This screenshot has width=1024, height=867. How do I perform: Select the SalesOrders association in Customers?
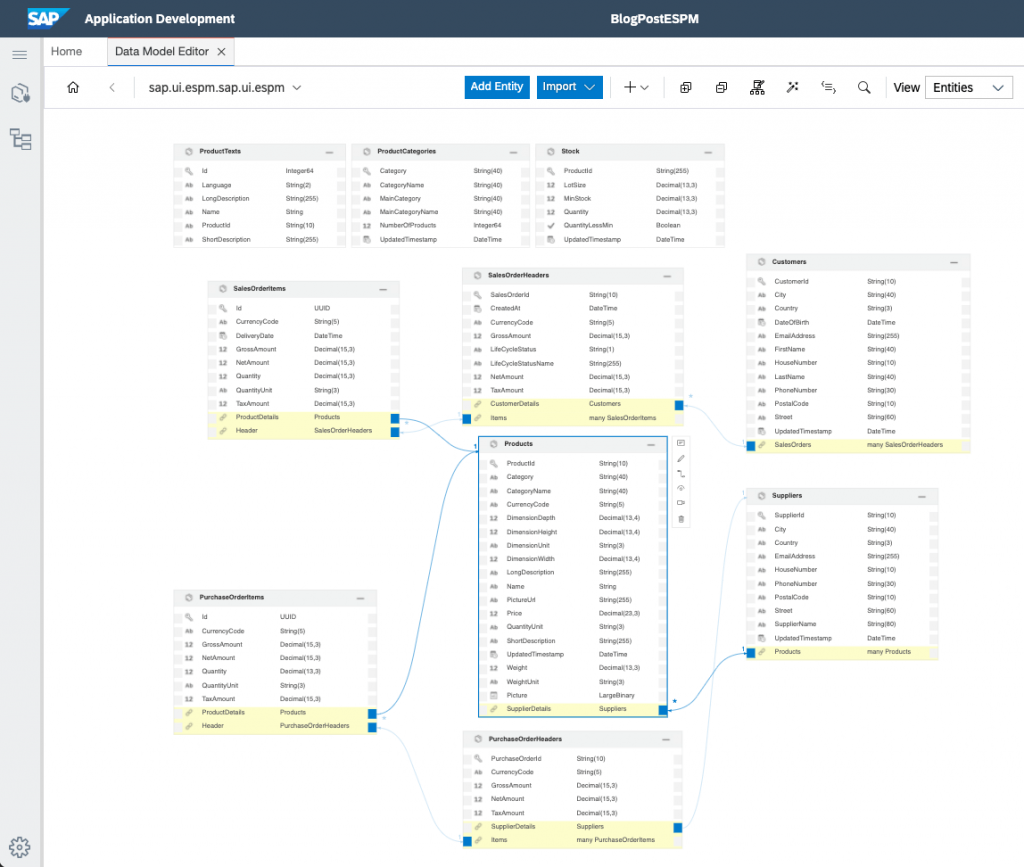(x=858, y=445)
